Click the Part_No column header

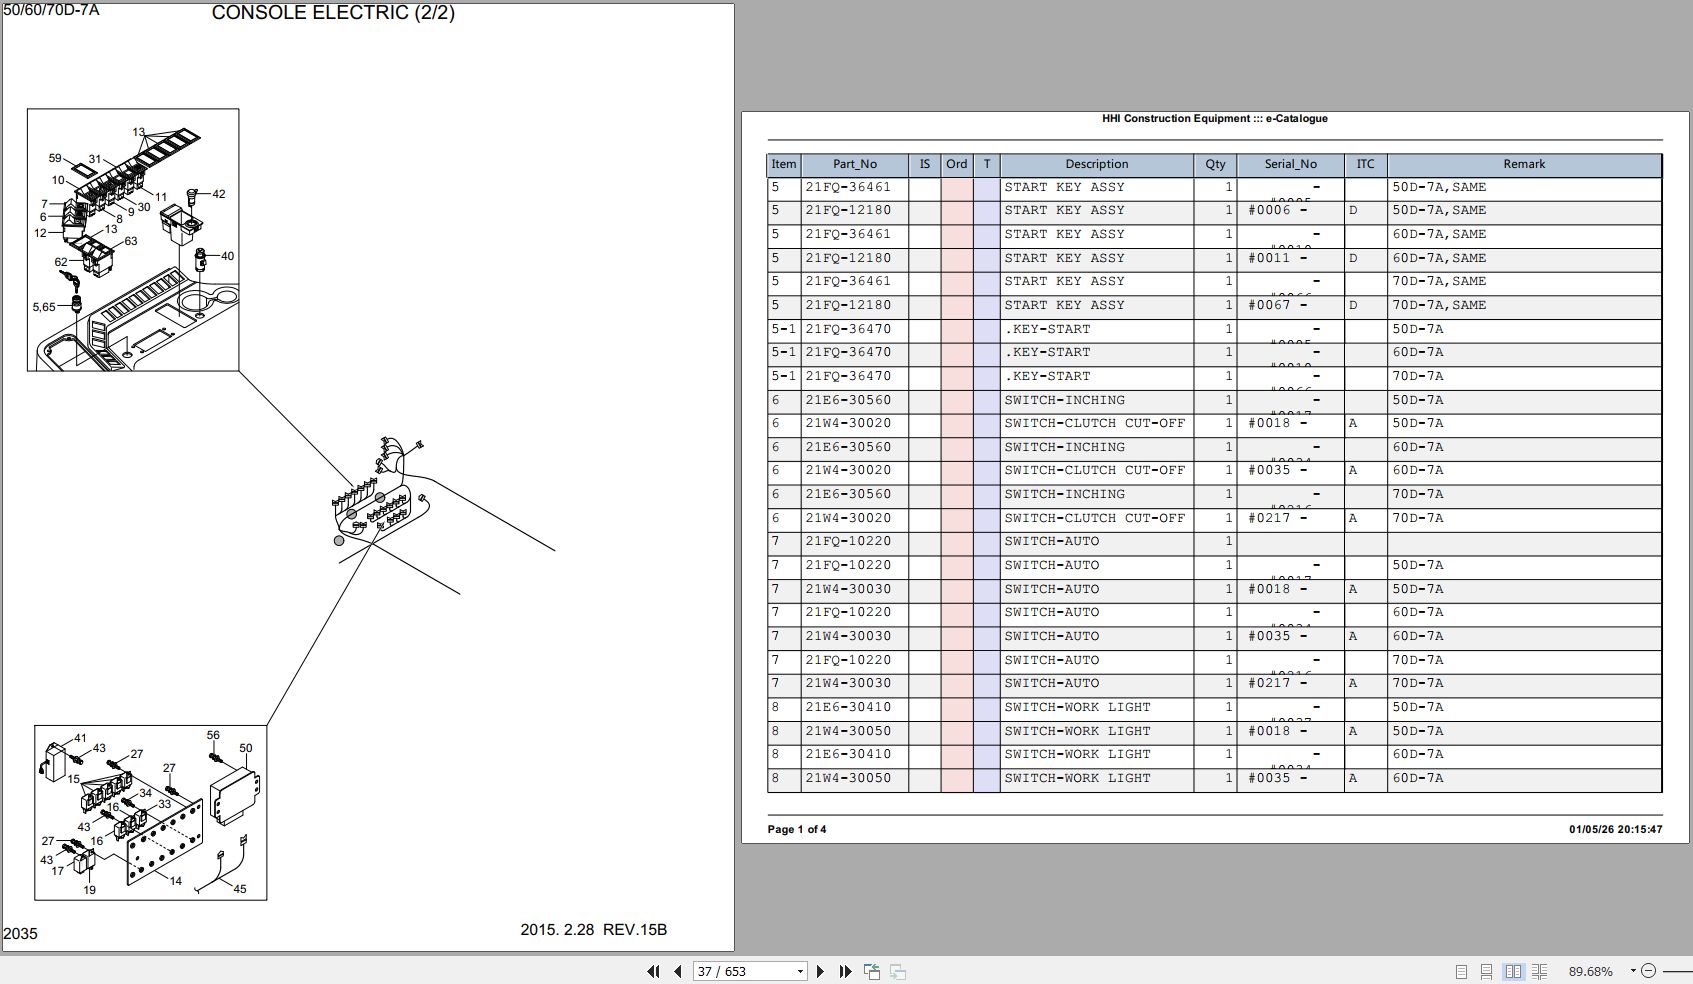pyautogui.click(x=855, y=164)
